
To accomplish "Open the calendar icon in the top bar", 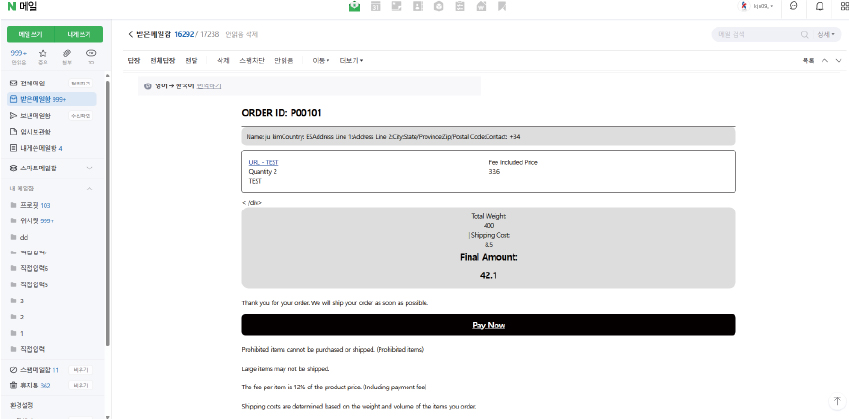I will coord(376,7).
